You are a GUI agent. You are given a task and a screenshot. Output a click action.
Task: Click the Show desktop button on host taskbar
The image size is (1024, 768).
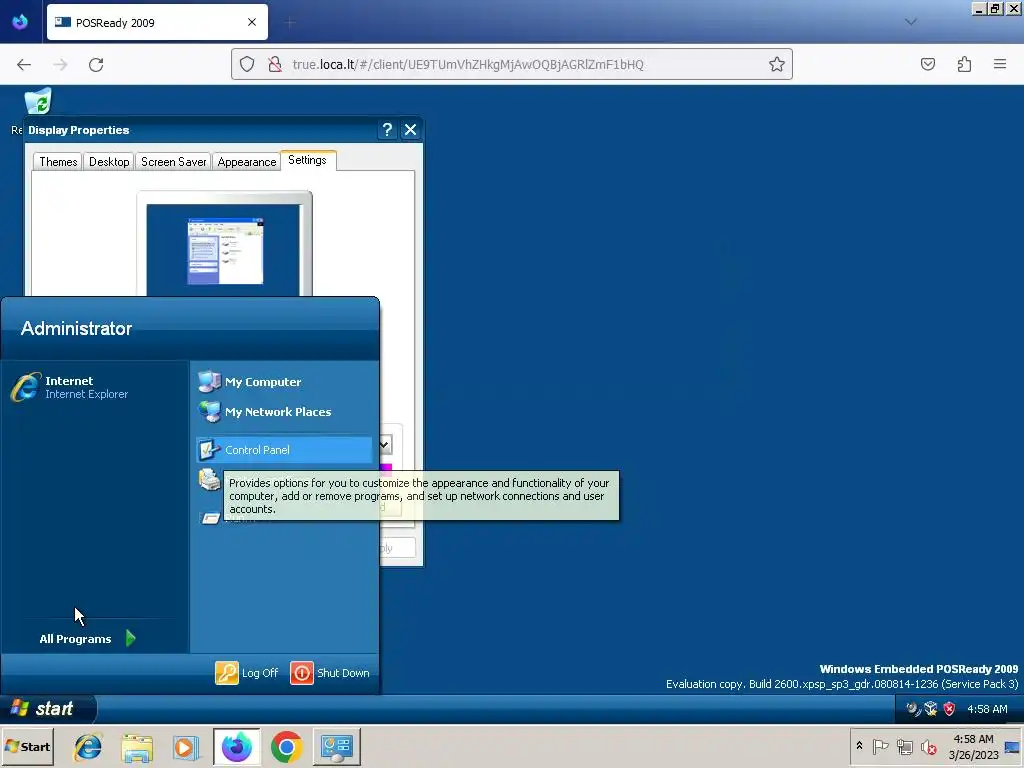click(x=1012, y=747)
